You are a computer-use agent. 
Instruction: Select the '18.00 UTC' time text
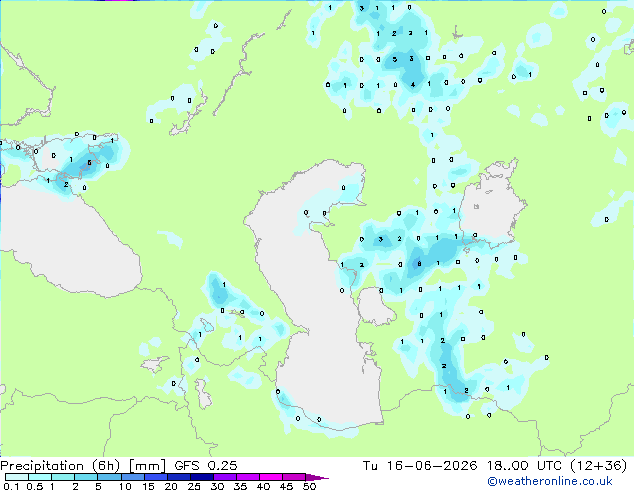coord(524,466)
